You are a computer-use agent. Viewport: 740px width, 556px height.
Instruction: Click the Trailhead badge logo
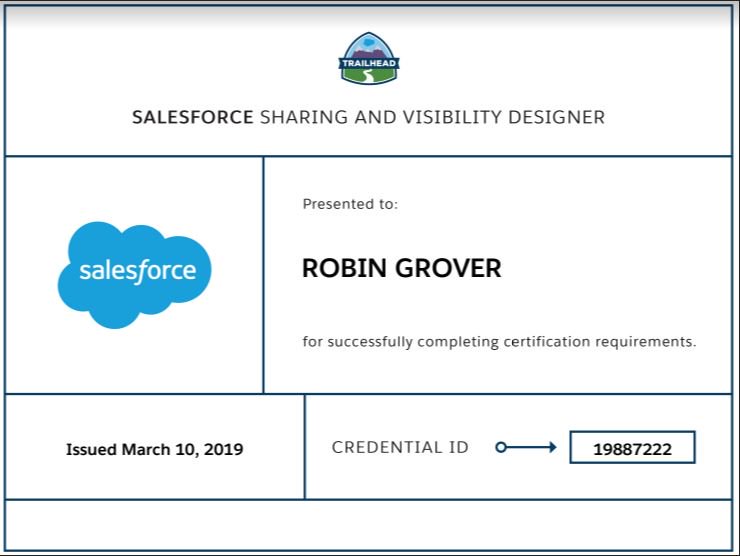pyautogui.click(x=369, y=59)
